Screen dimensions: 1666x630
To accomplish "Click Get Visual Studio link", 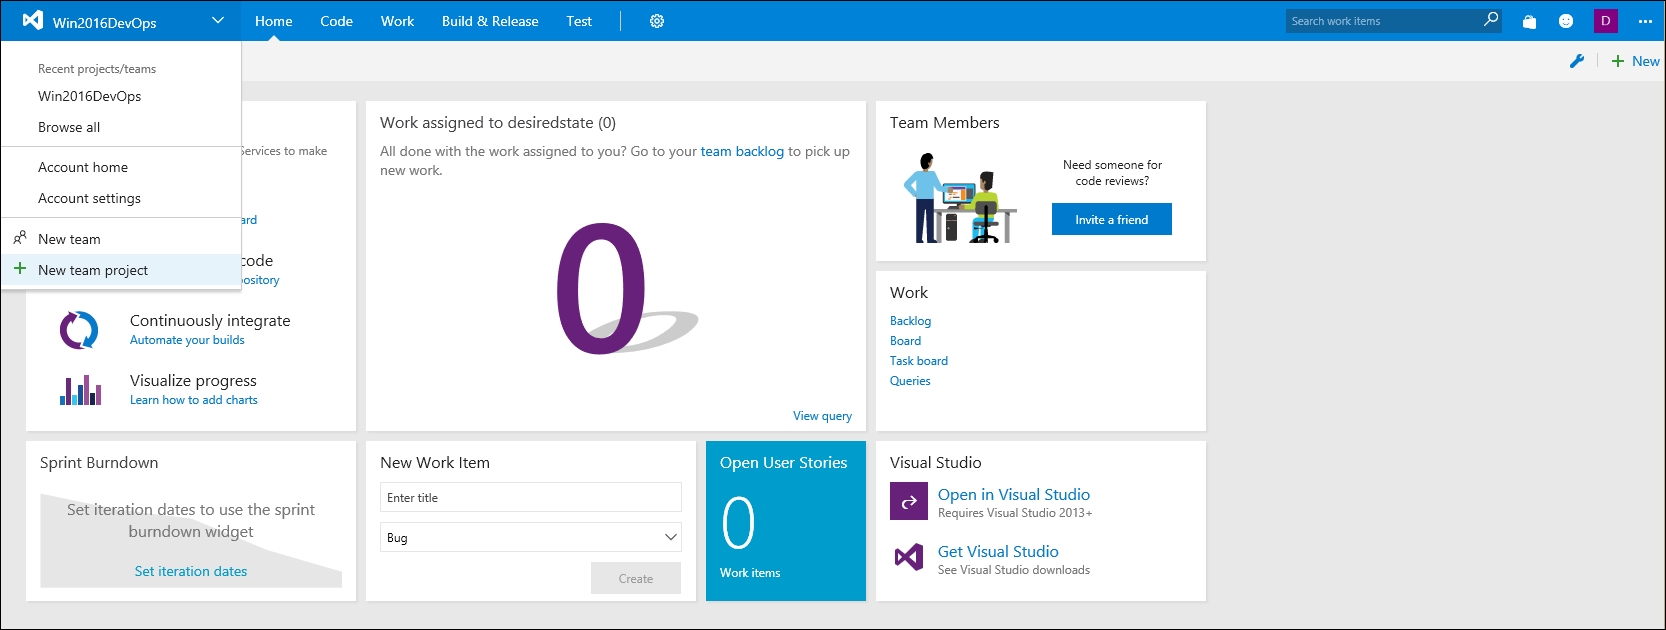I will tap(998, 551).
